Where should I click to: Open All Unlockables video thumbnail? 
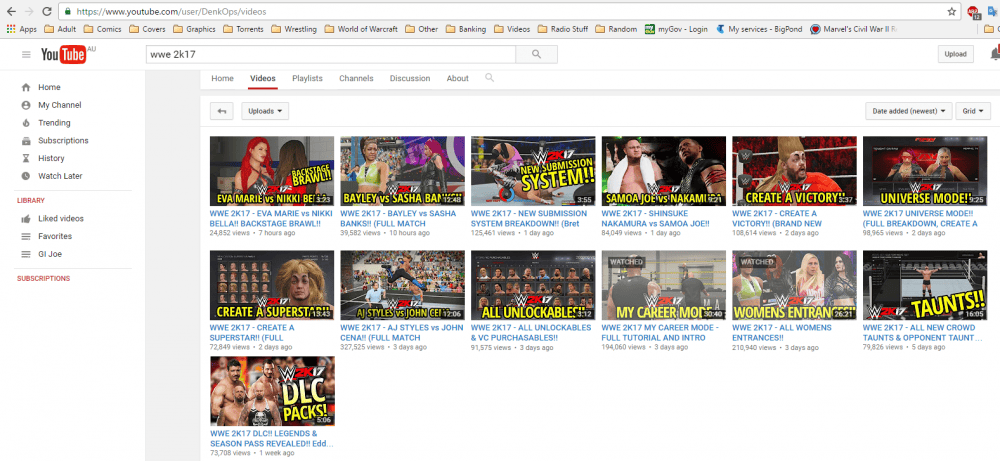coord(533,285)
